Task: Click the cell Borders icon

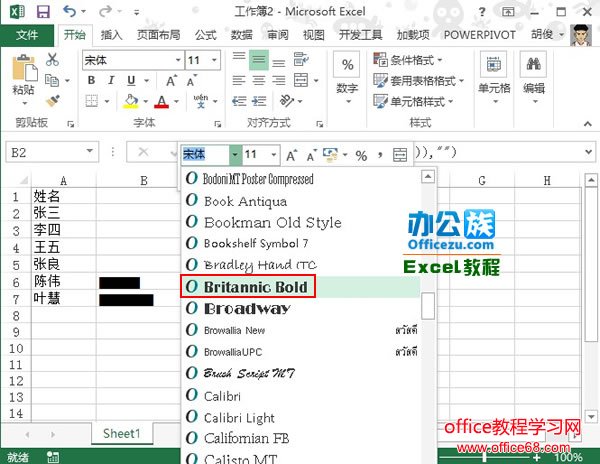Action: click(91, 101)
